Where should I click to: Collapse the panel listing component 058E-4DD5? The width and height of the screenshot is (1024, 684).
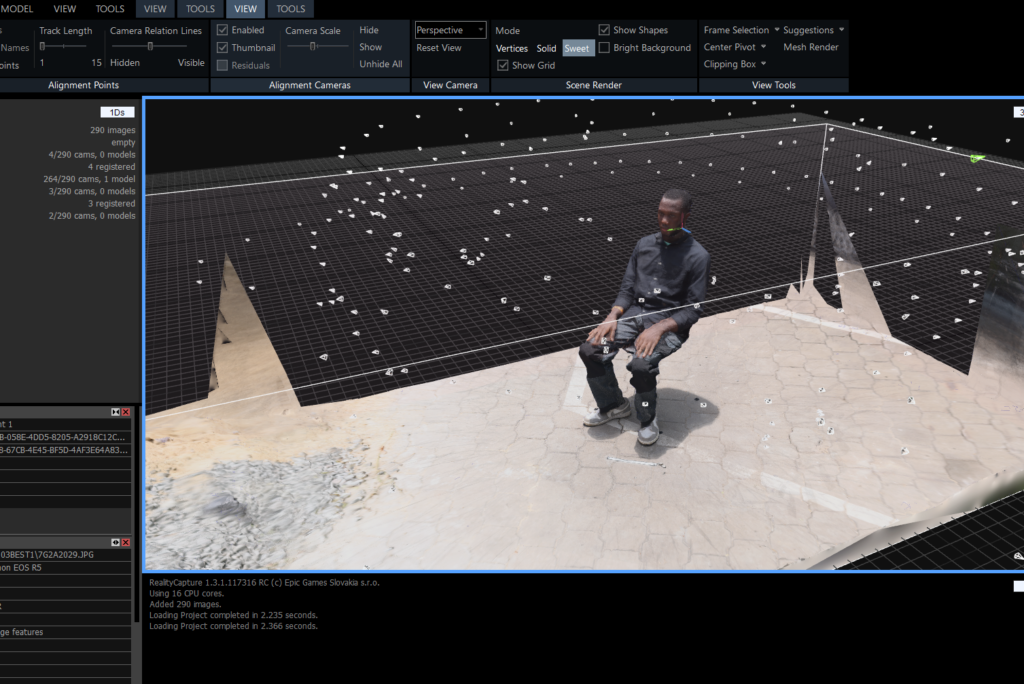(x=116, y=412)
